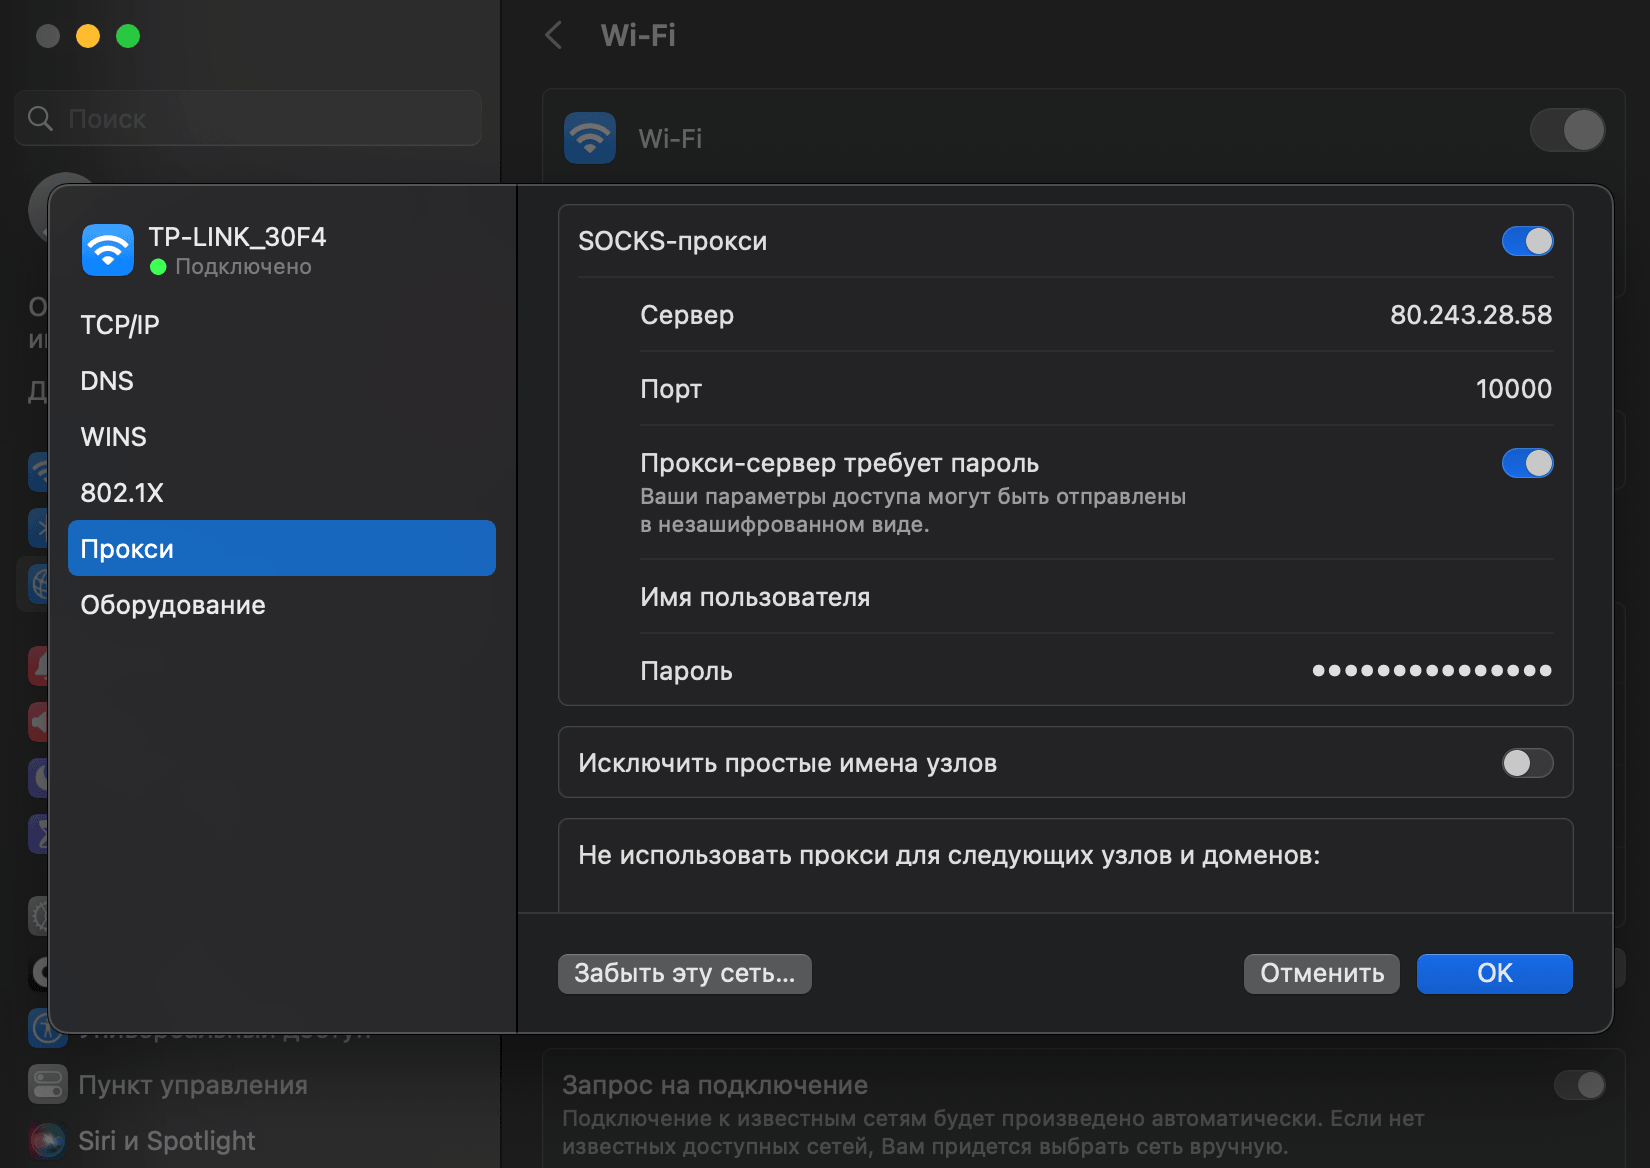This screenshot has height=1168, width=1650.
Task: Click the TP-LINK_30F4 network name
Action: 237,237
